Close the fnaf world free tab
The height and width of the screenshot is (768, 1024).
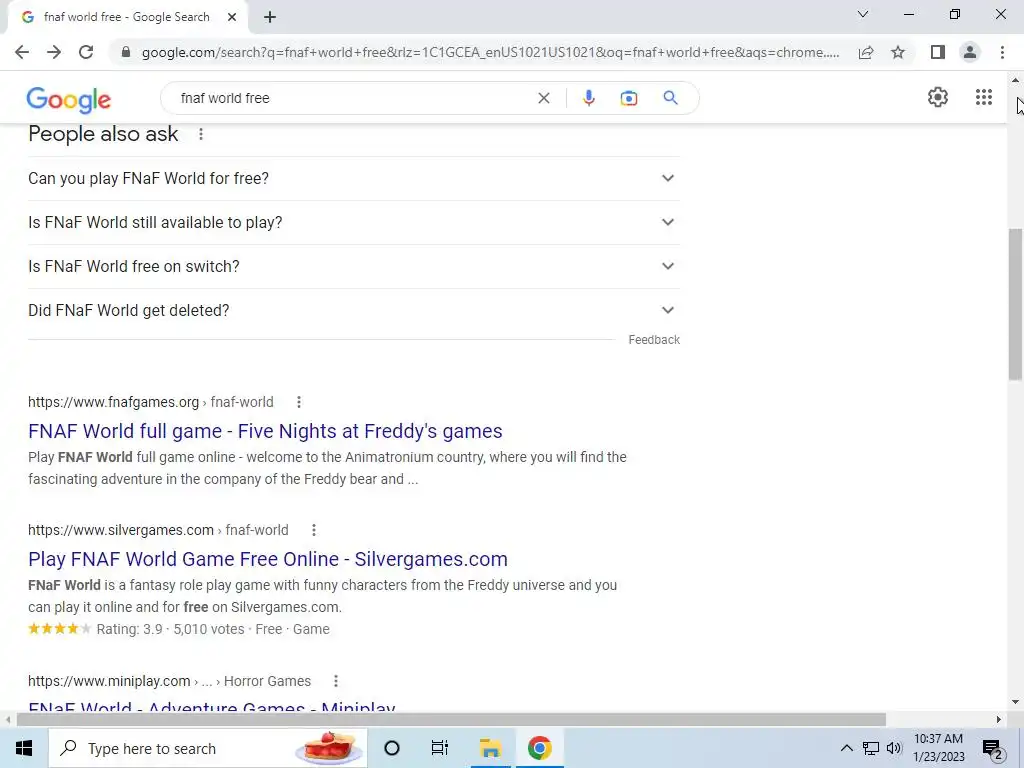(x=232, y=17)
